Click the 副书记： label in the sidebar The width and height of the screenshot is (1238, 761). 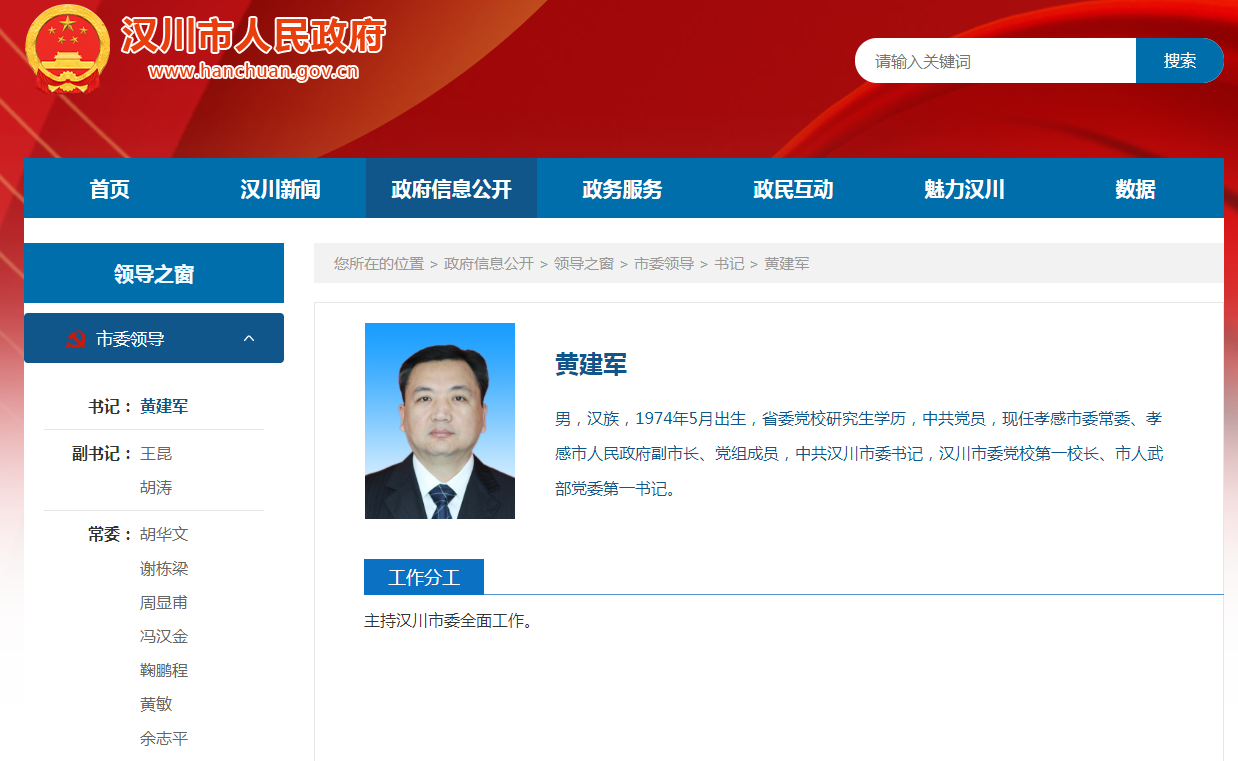pyautogui.click(x=102, y=453)
